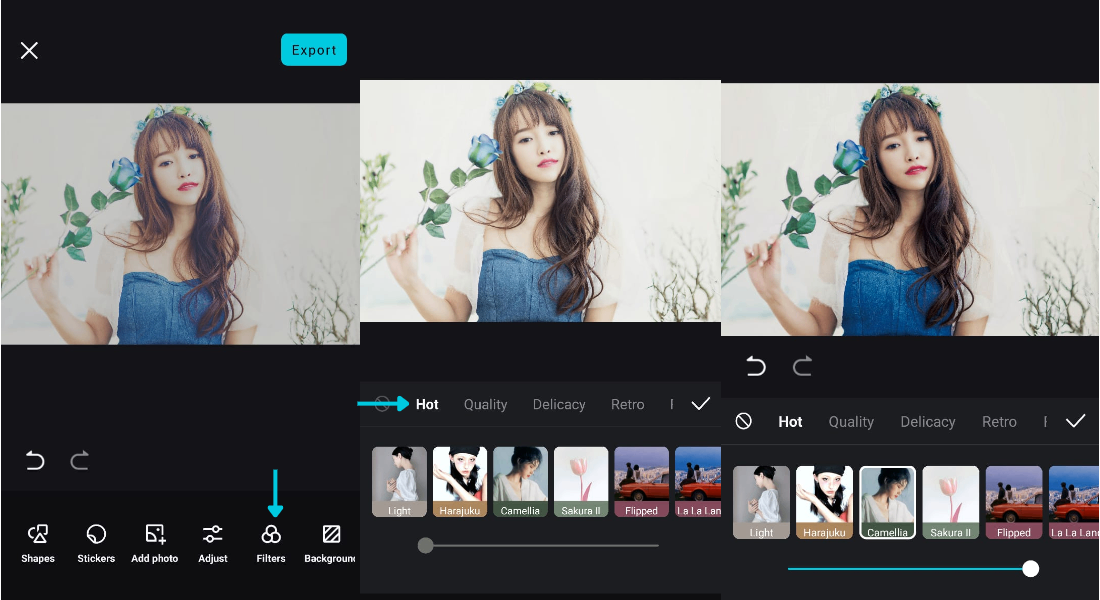The width and height of the screenshot is (1100, 600).
Task: Redo in the left editor screen
Action: 79,461
